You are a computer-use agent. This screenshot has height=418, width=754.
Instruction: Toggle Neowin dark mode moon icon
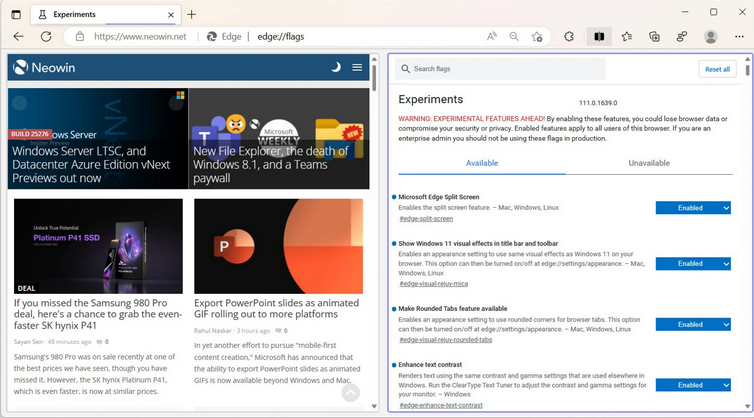(x=337, y=67)
